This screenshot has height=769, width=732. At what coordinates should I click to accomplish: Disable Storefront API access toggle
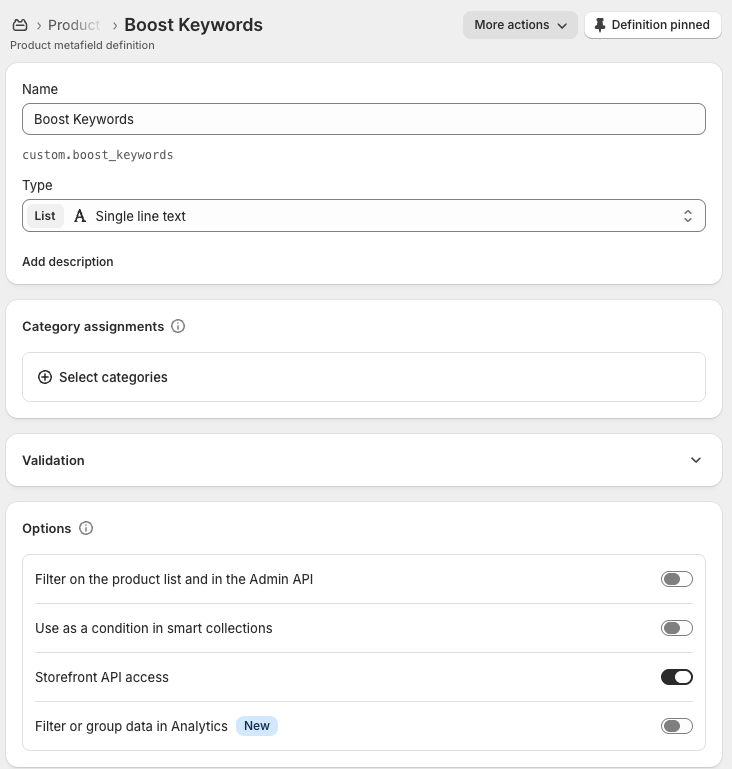(676, 677)
